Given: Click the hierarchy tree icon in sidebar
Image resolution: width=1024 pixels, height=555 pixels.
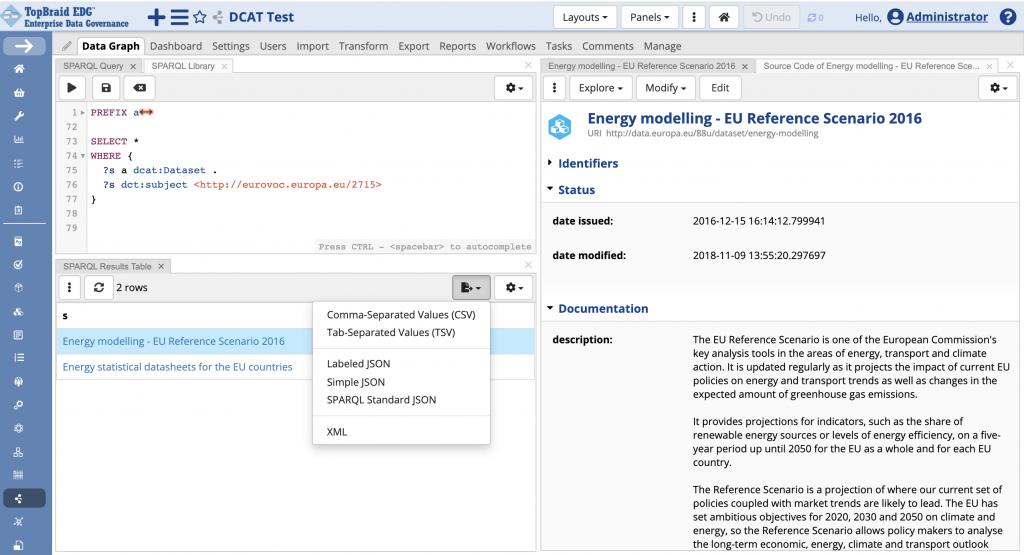Looking at the screenshot, I should tap(19, 452).
